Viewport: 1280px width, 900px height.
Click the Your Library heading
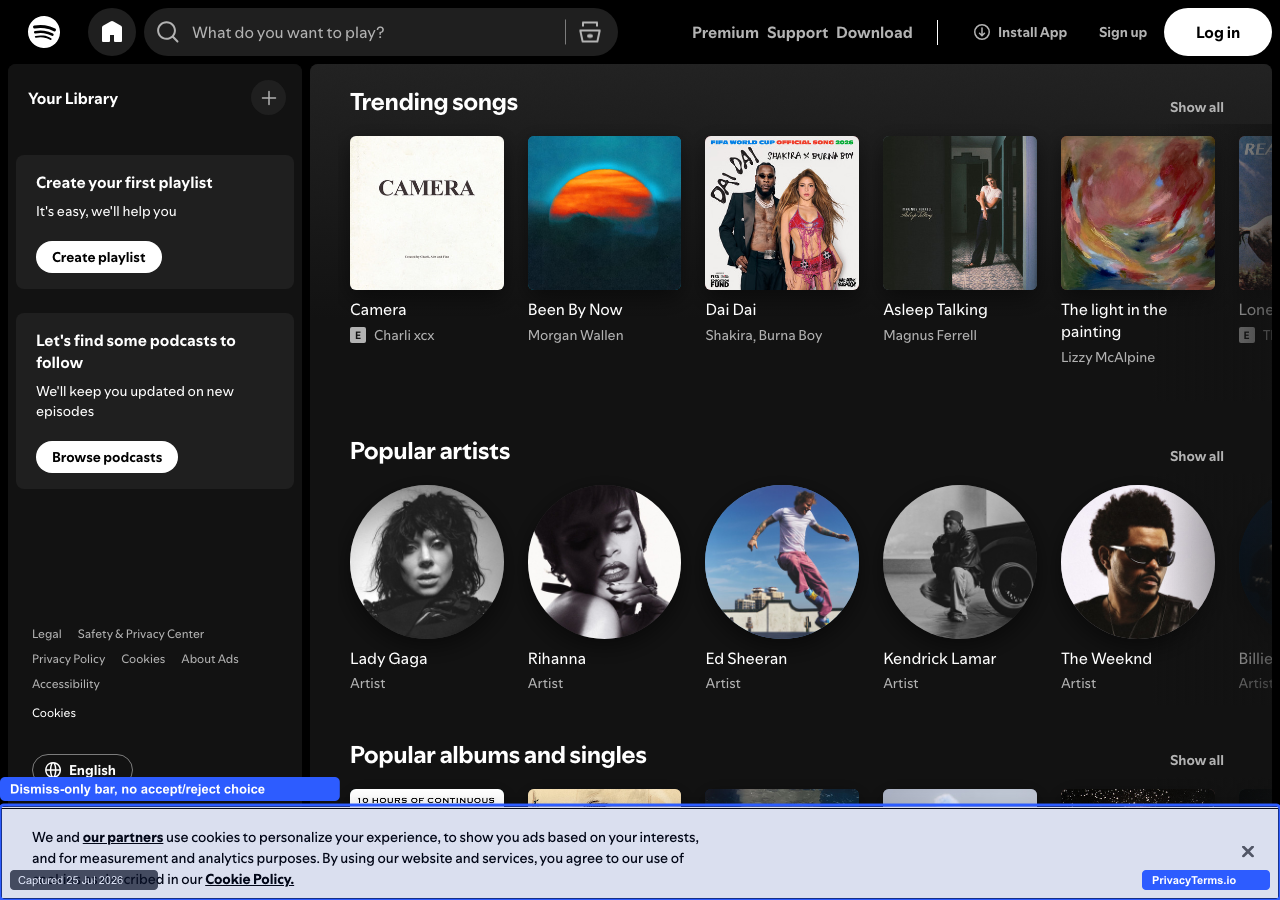(73, 98)
